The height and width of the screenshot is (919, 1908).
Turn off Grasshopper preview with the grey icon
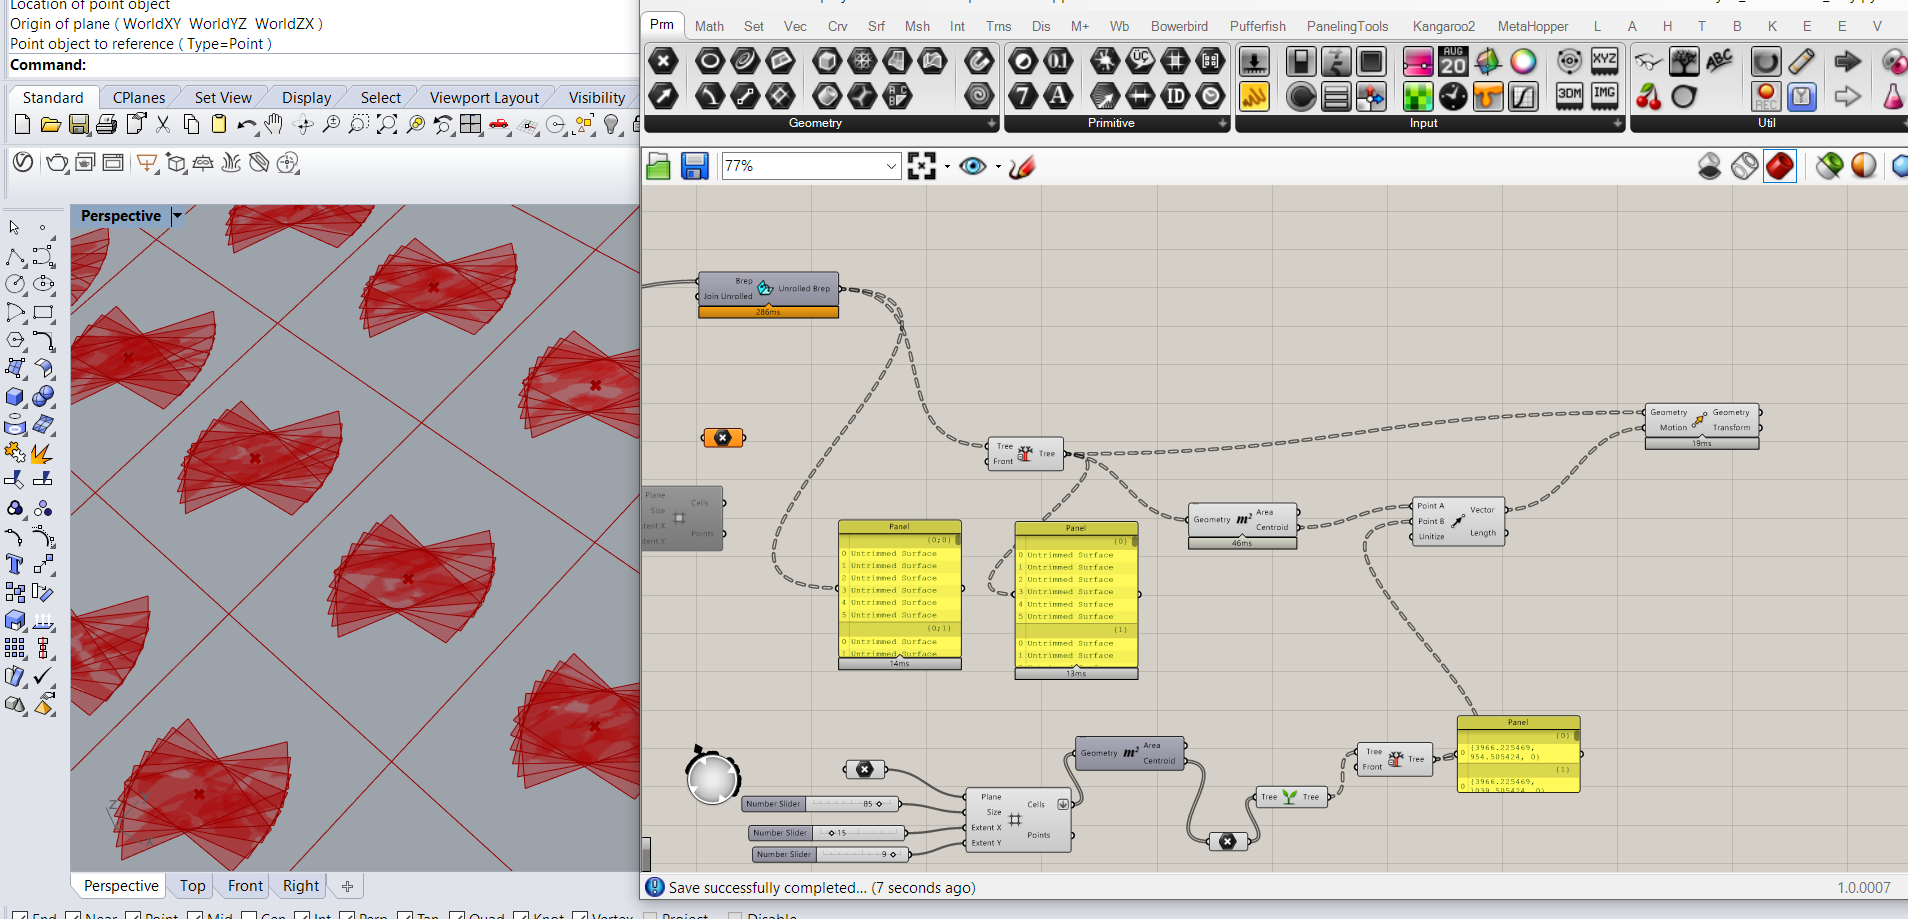coord(1710,166)
